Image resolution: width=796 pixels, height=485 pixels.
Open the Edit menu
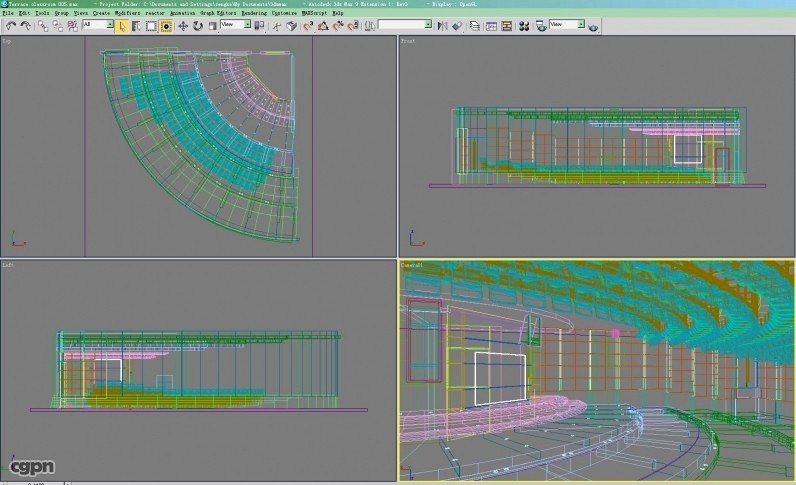click(24, 13)
